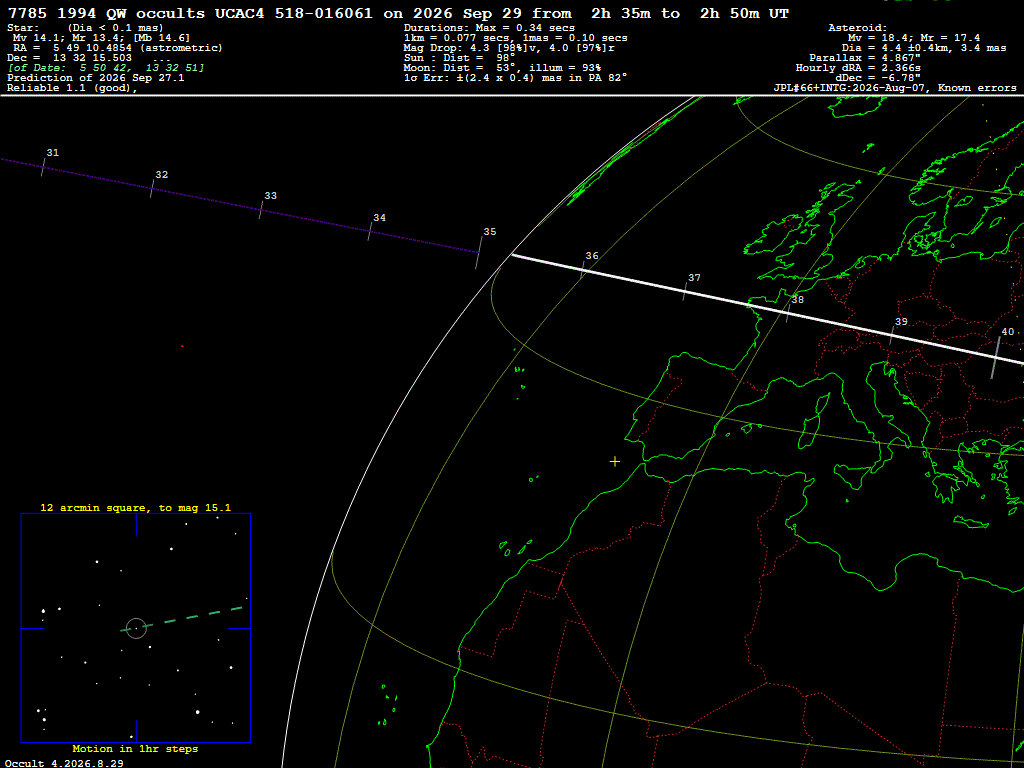
Task: Click the yellow plus crosshair on map
Action: [x=615, y=462]
